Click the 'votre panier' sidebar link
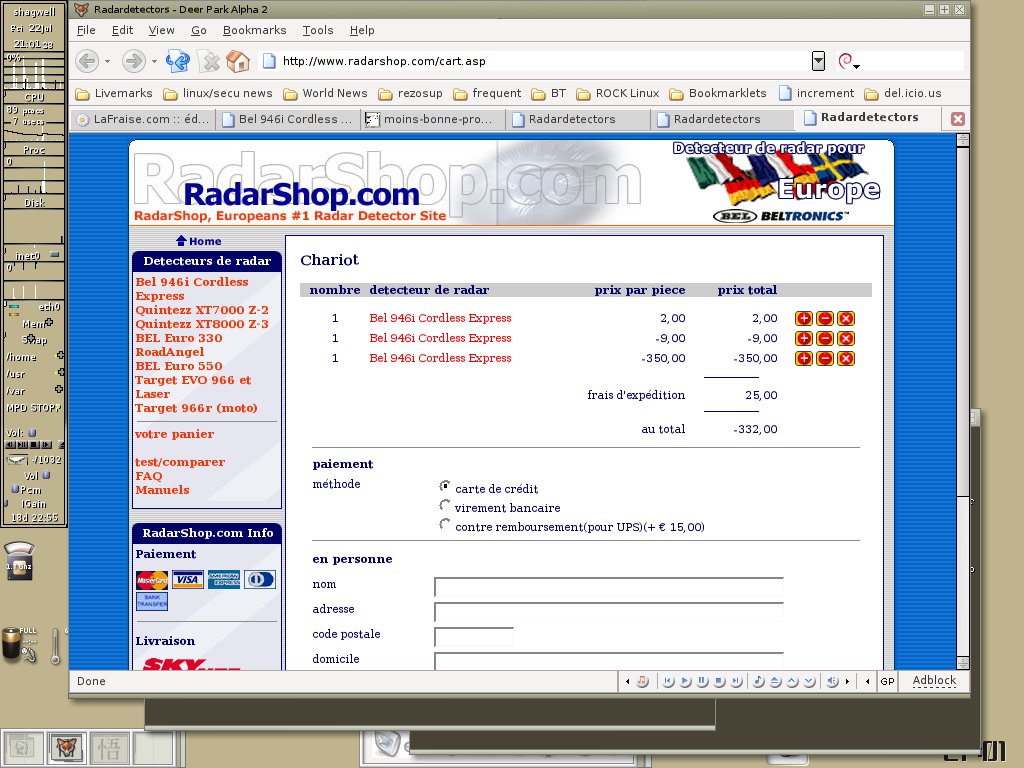The height and width of the screenshot is (768, 1024). [x=174, y=434]
